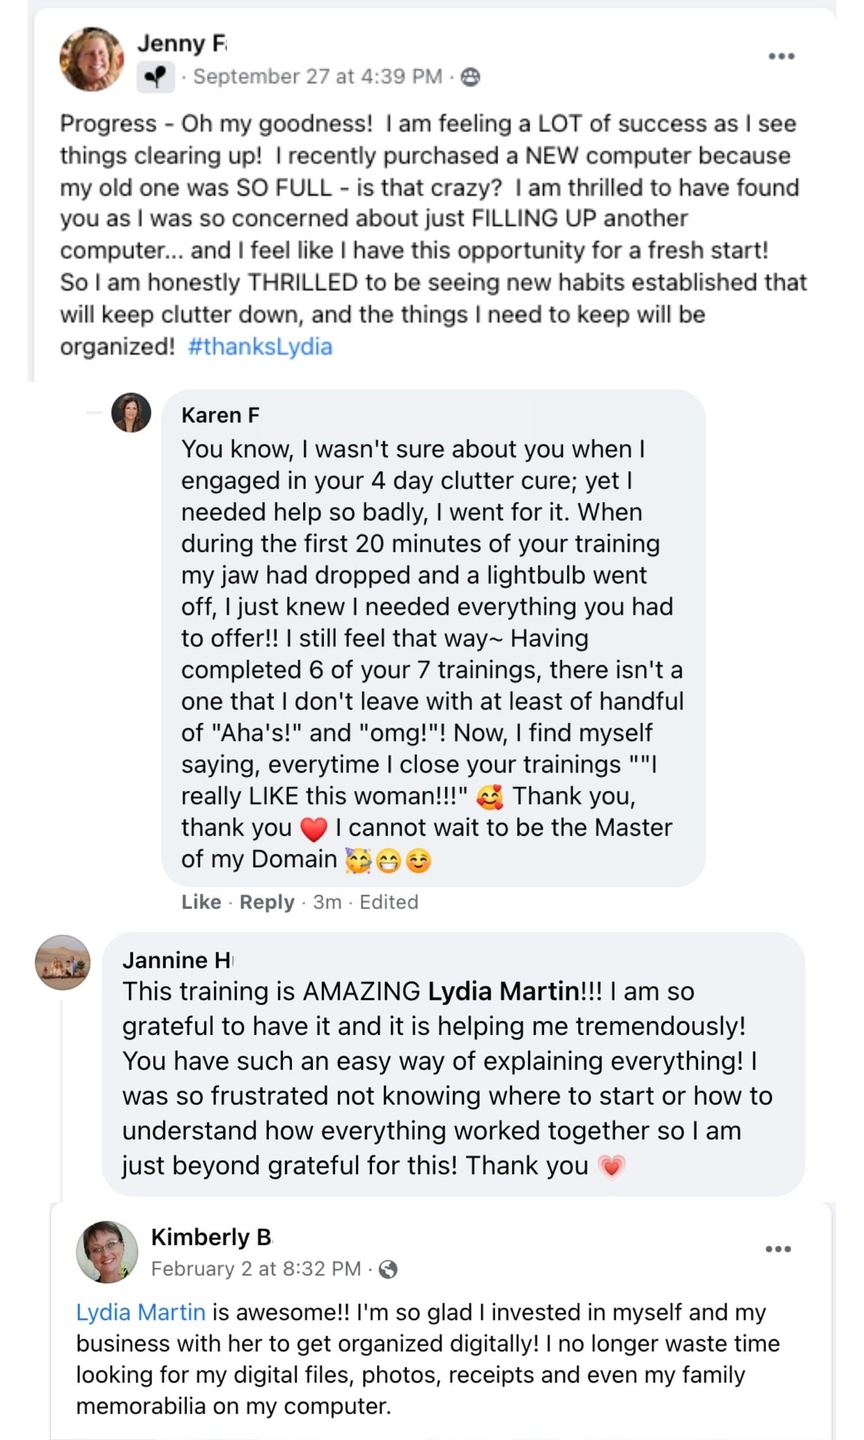View edit history via Edited label

pyautogui.click(x=389, y=902)
